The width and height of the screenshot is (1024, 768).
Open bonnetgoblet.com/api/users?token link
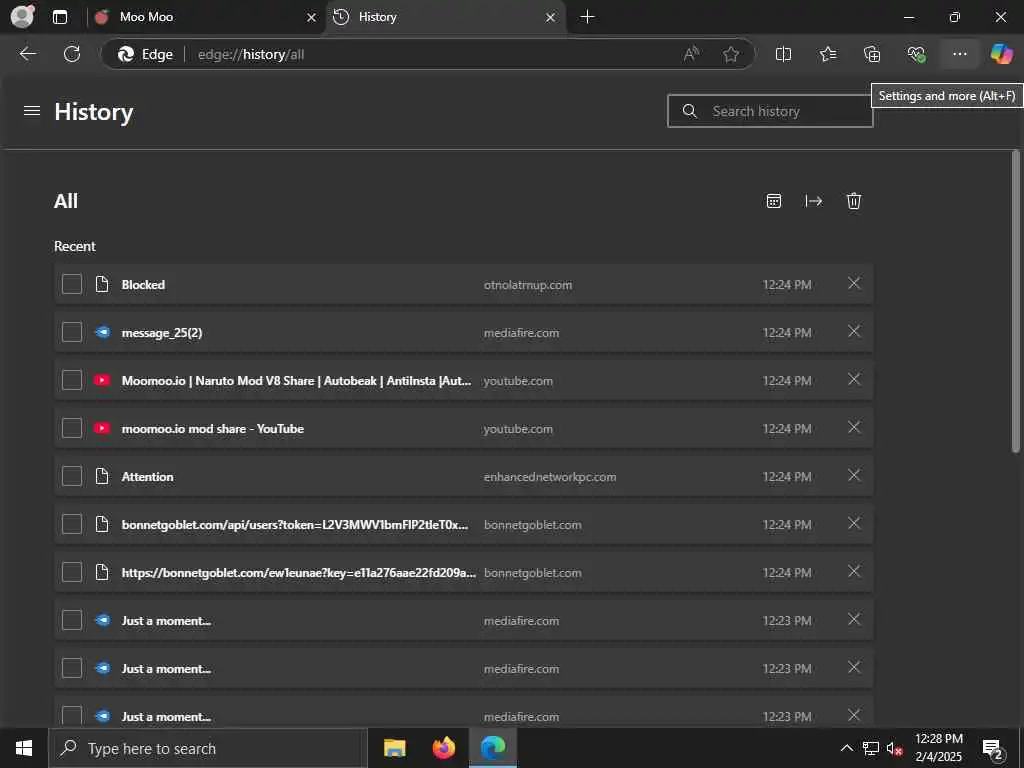tap(295, 525)
